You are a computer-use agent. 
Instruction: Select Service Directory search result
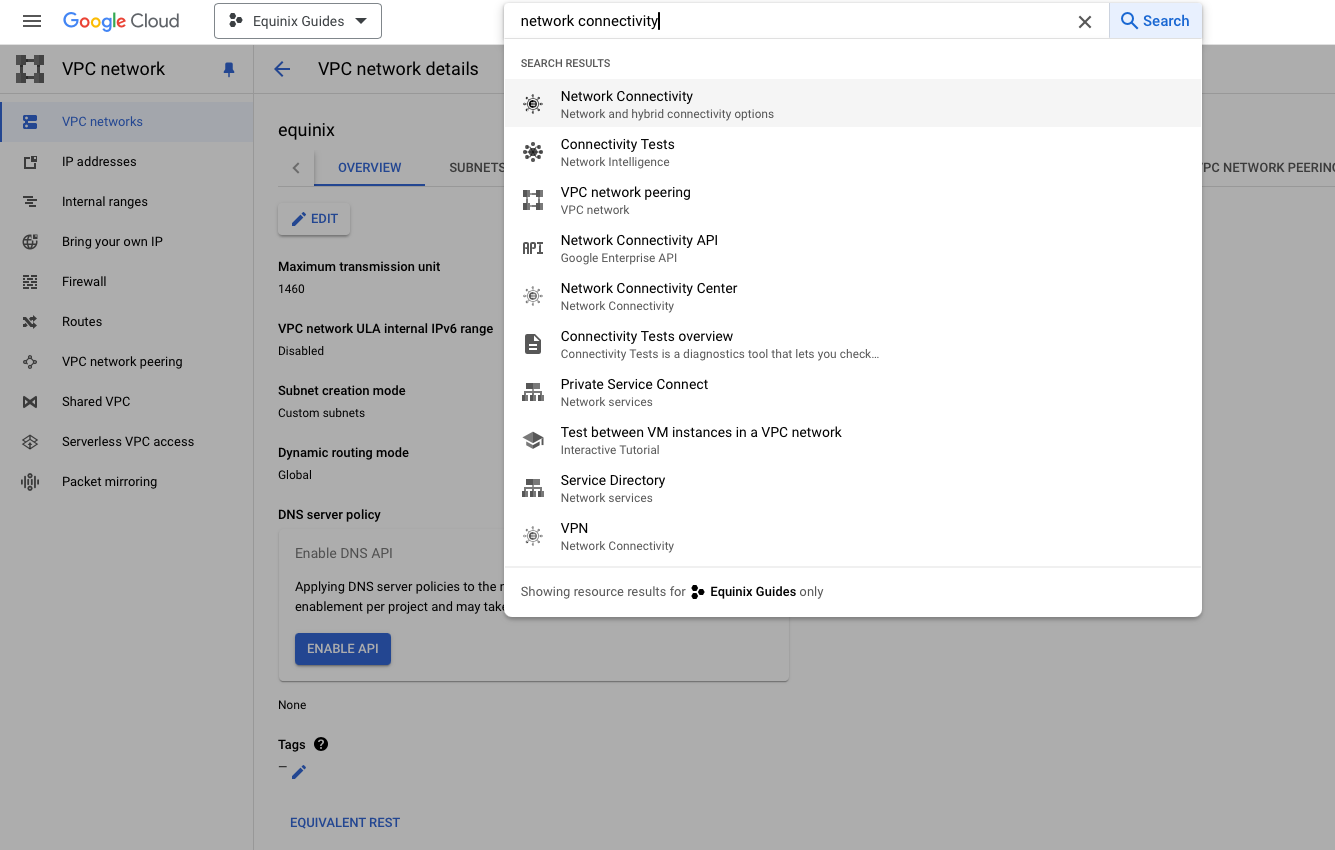tap(853, 488)
